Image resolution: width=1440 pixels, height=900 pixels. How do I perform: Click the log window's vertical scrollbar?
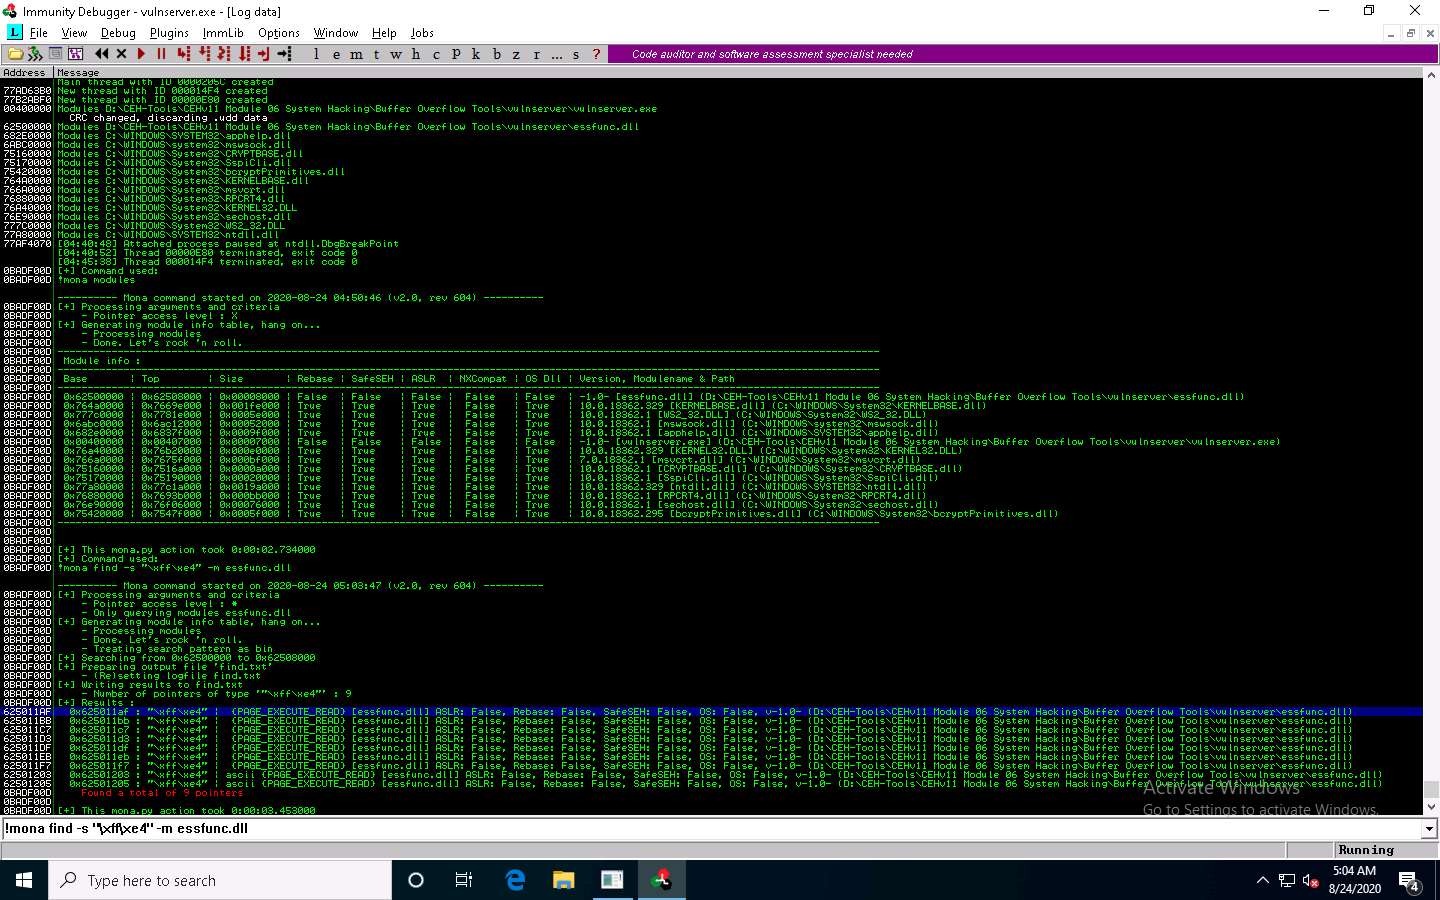tap(1430, 440)
